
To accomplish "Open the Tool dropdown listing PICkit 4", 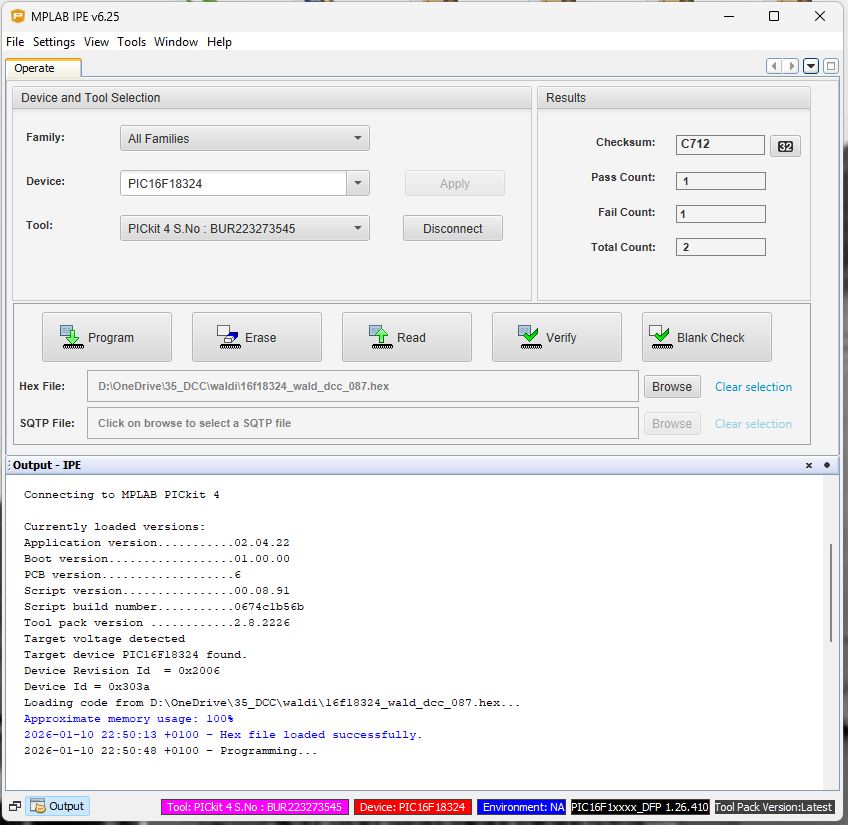I will coord(245,229).
